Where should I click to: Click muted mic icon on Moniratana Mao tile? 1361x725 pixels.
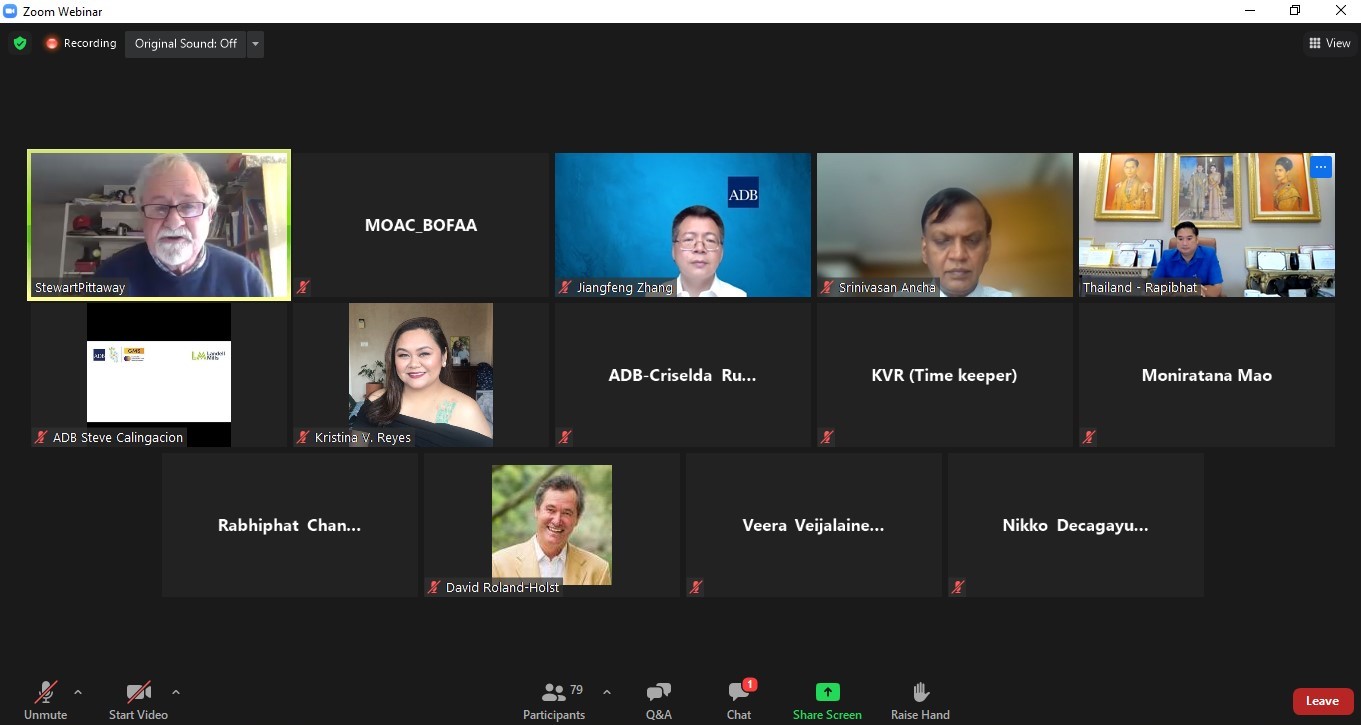coord(1089,437)
